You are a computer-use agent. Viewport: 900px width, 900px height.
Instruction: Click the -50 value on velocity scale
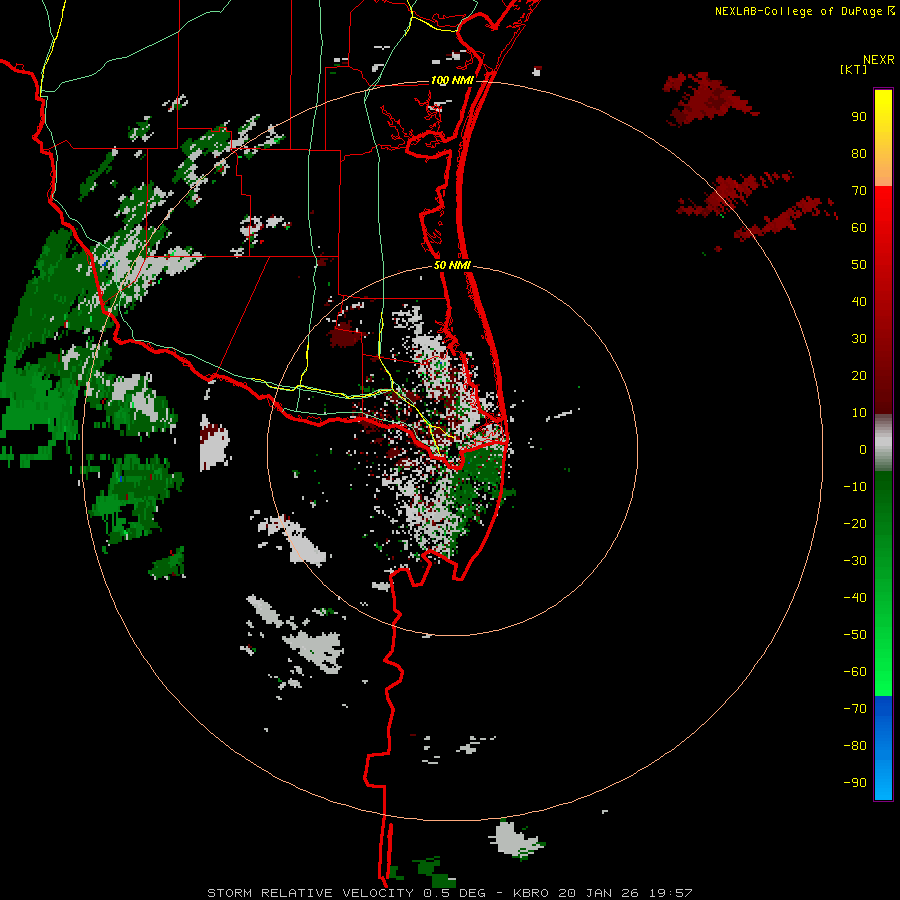tap(855, 635)
